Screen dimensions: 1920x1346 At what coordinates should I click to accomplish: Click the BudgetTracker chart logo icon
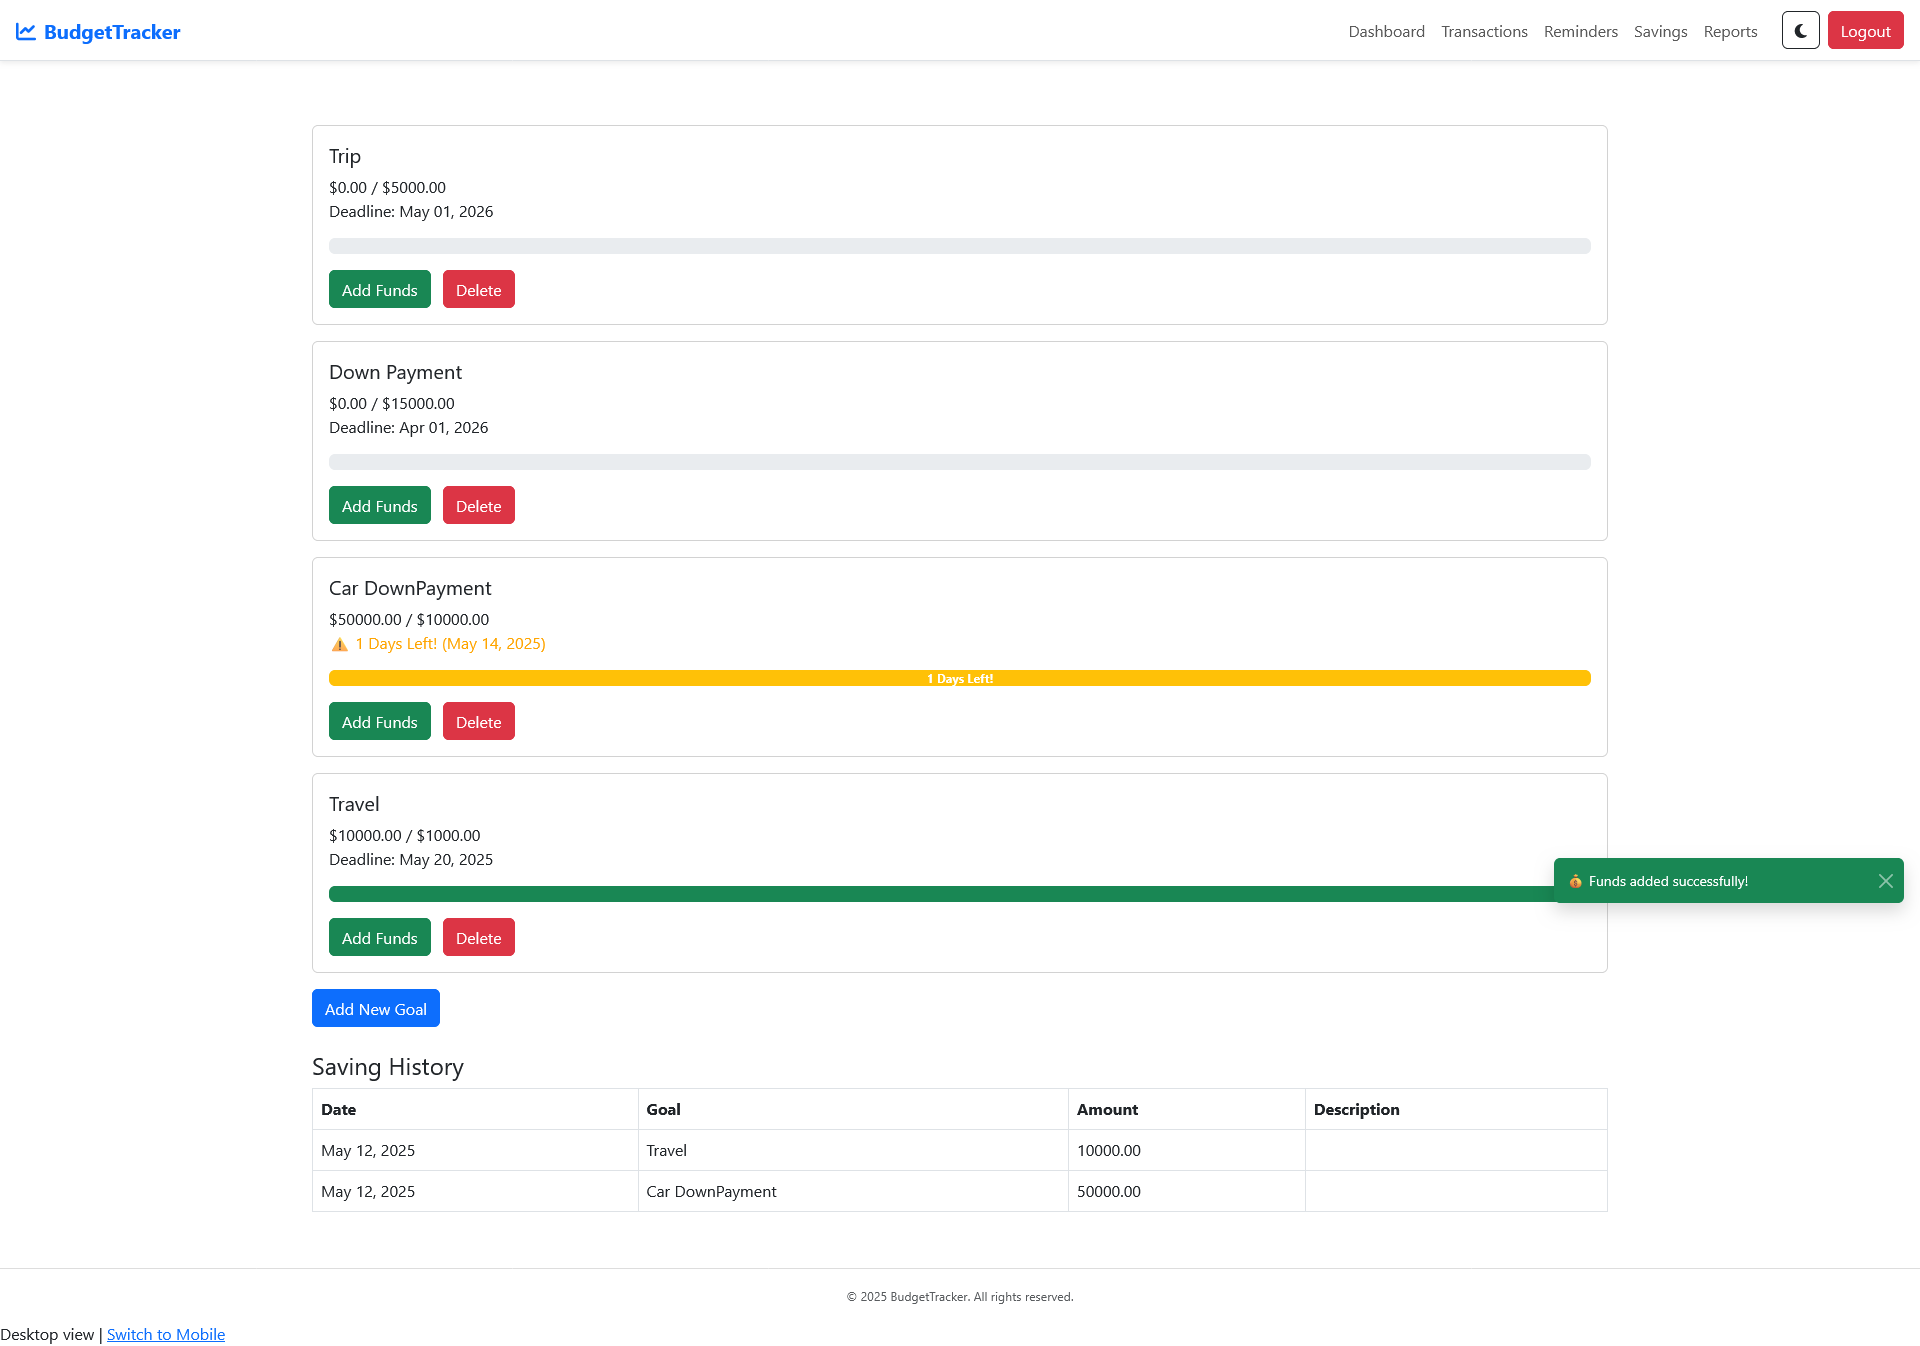click(x=26, y=32)
